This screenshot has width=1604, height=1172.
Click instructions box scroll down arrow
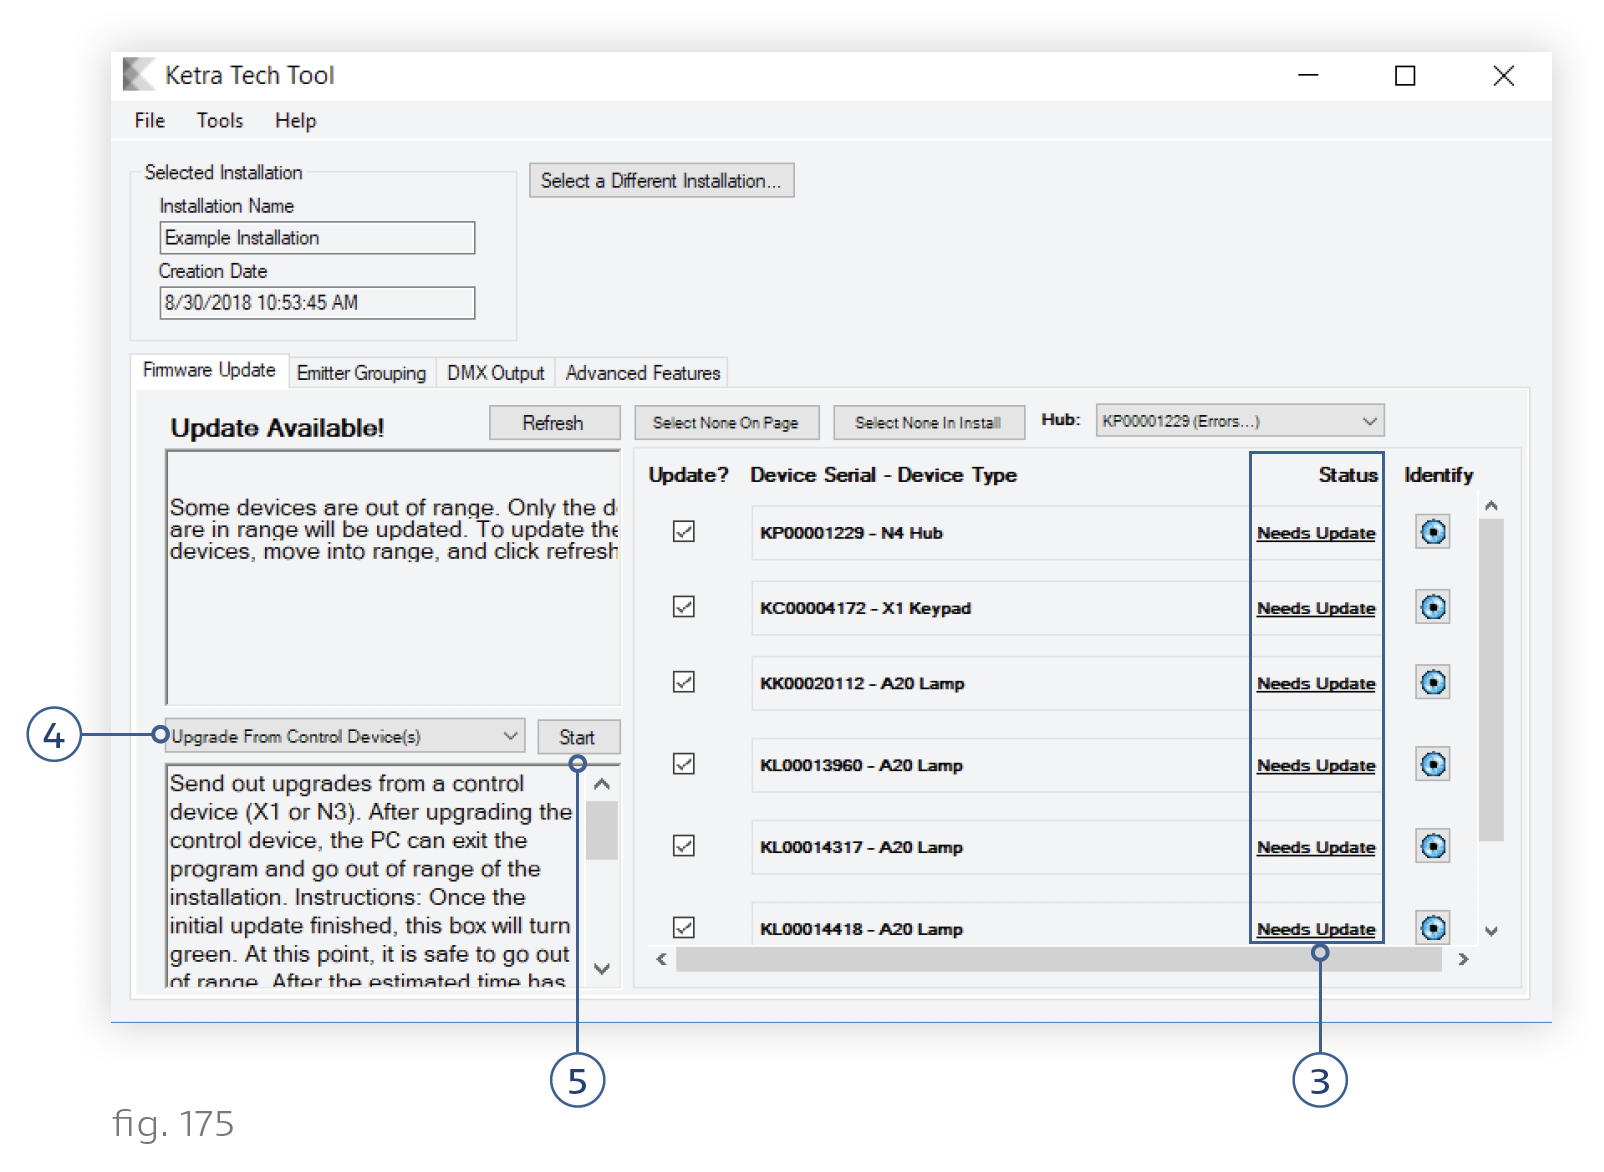point(602,969)
